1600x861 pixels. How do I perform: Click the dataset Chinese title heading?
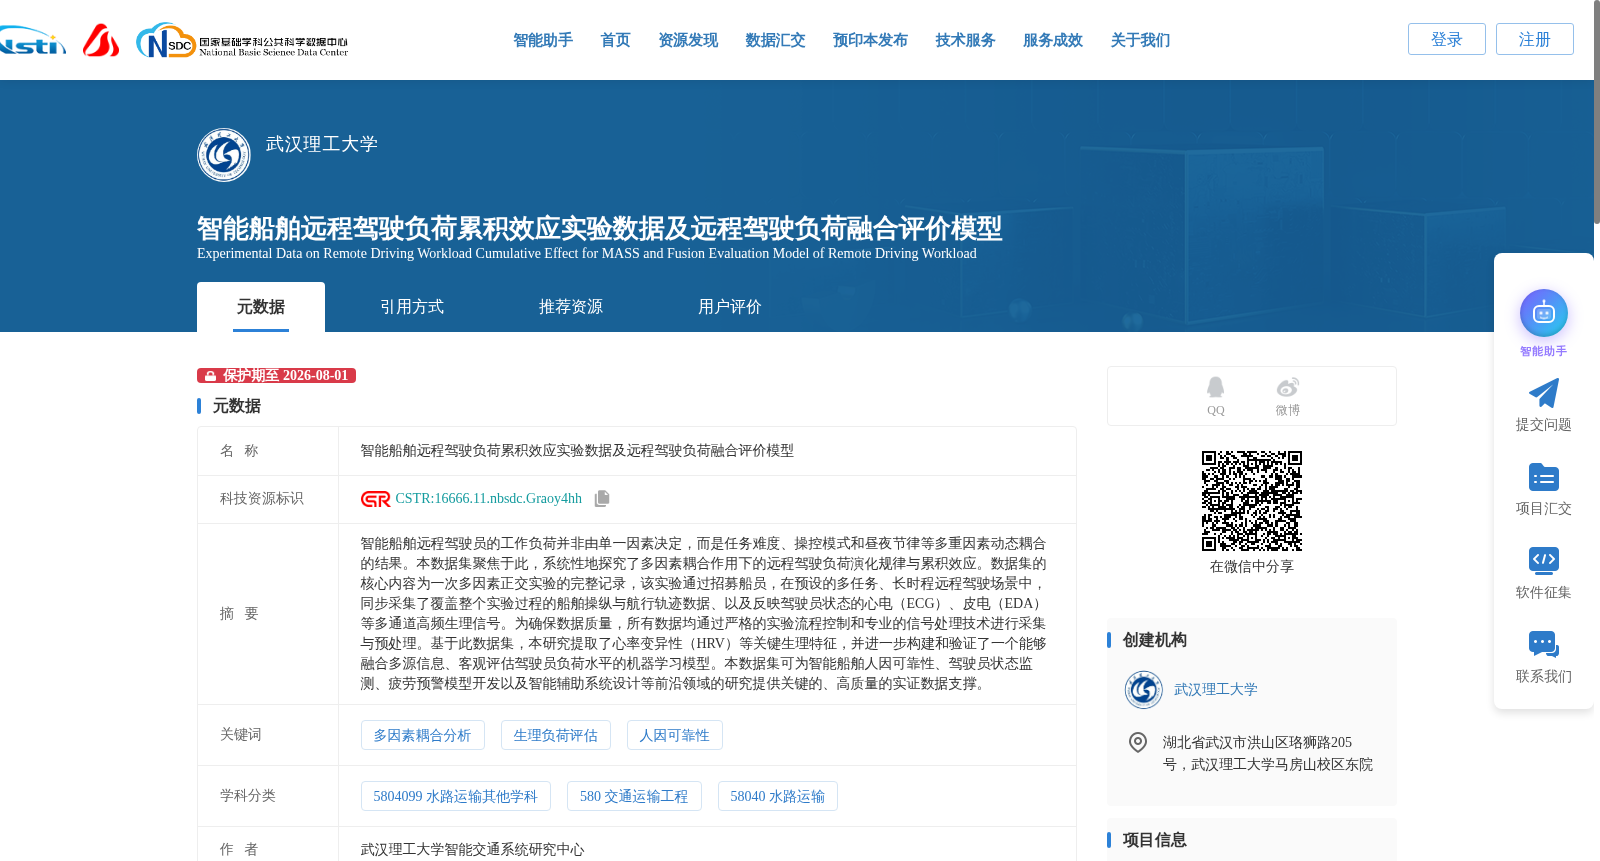599,228
